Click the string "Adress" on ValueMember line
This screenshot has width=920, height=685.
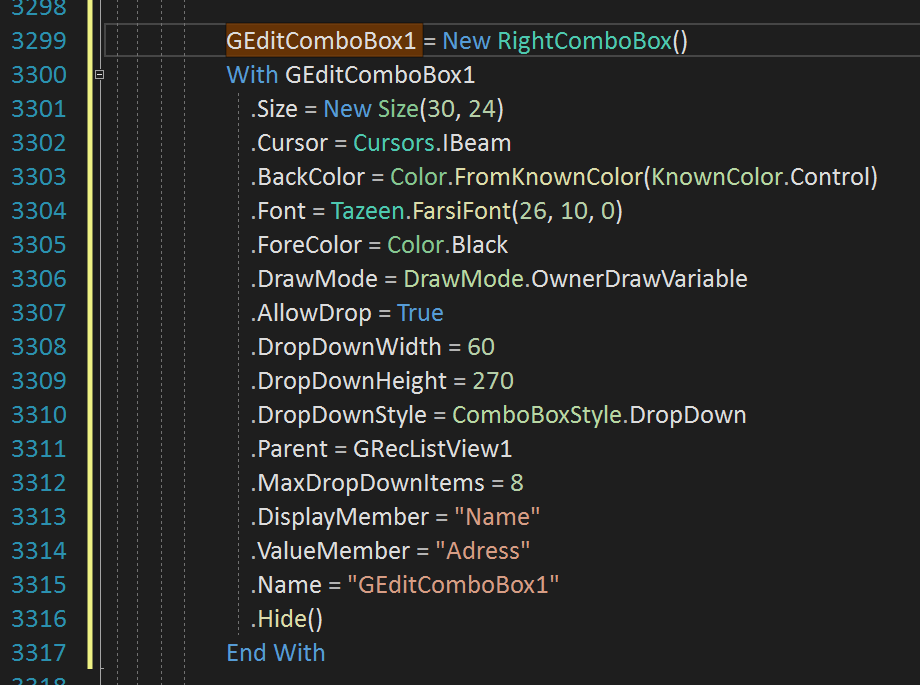pos(484,550)
